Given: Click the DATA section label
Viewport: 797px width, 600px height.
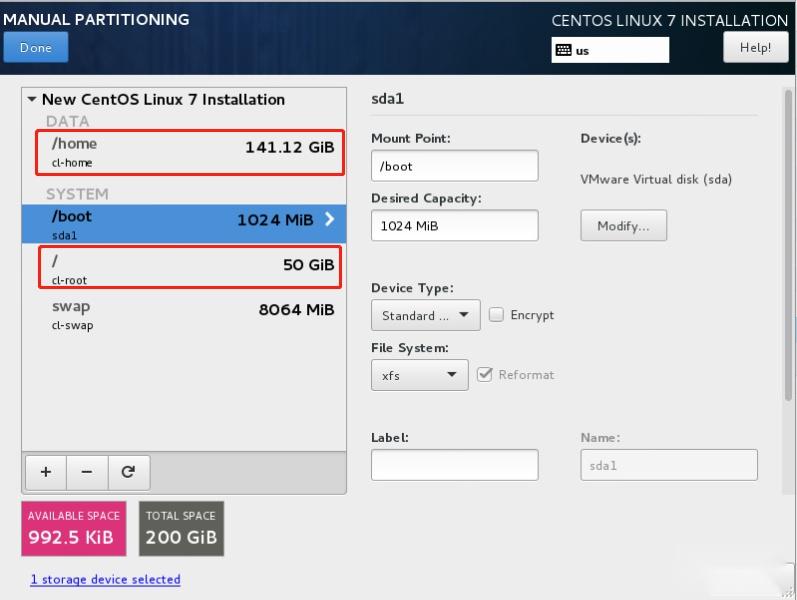Looking at the screenshot, I should 68,122.
